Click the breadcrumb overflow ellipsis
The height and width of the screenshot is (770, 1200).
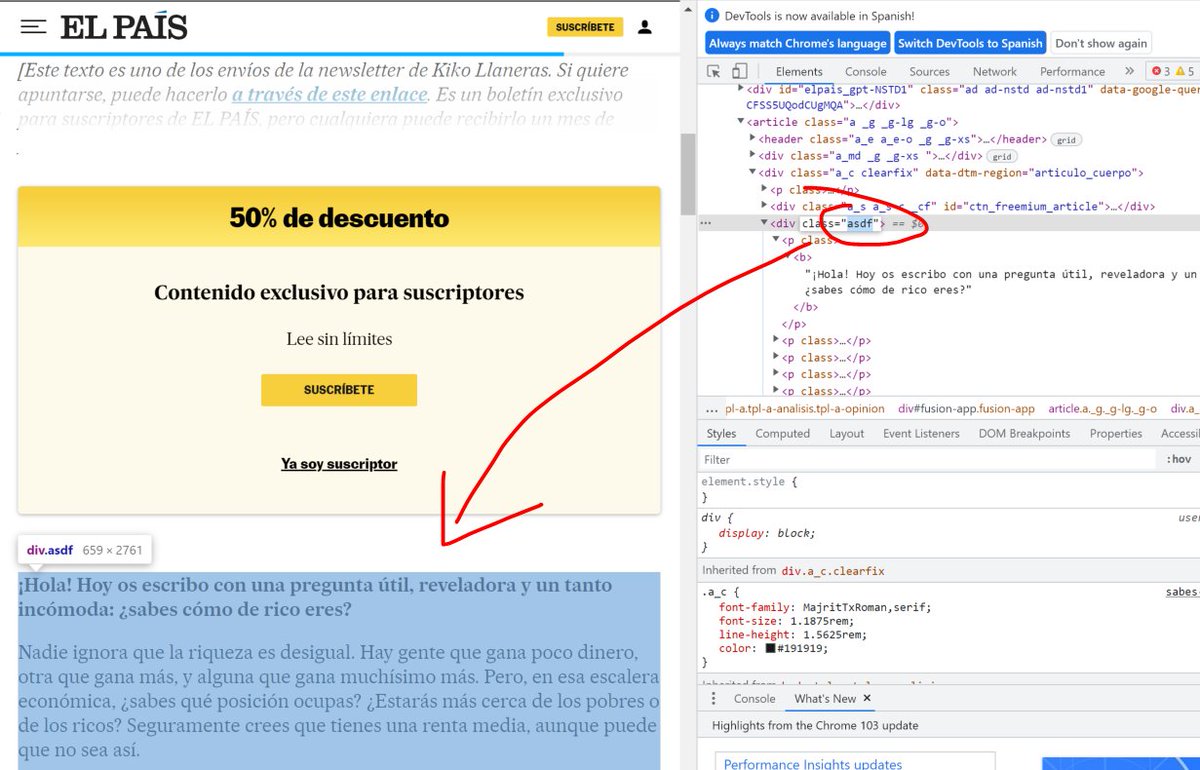(711, 409)
